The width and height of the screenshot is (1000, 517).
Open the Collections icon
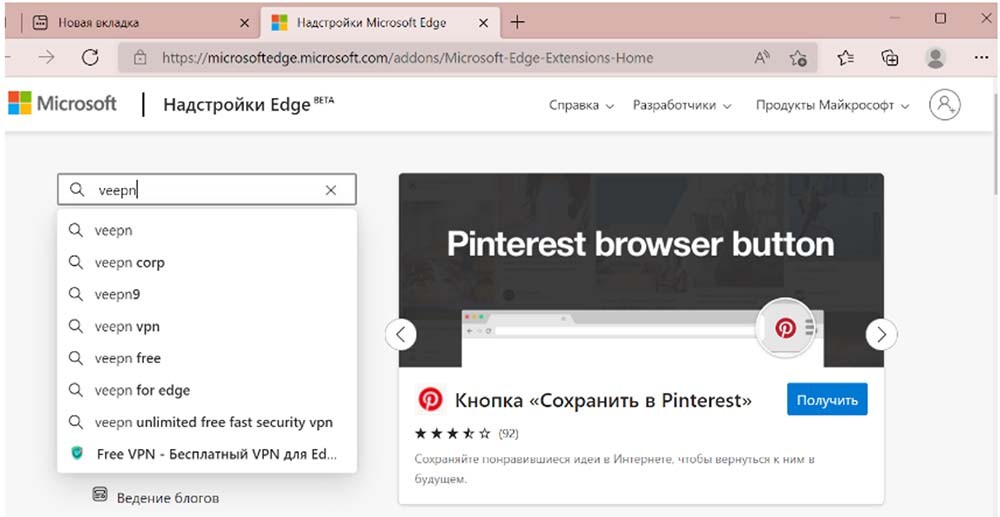890,58
